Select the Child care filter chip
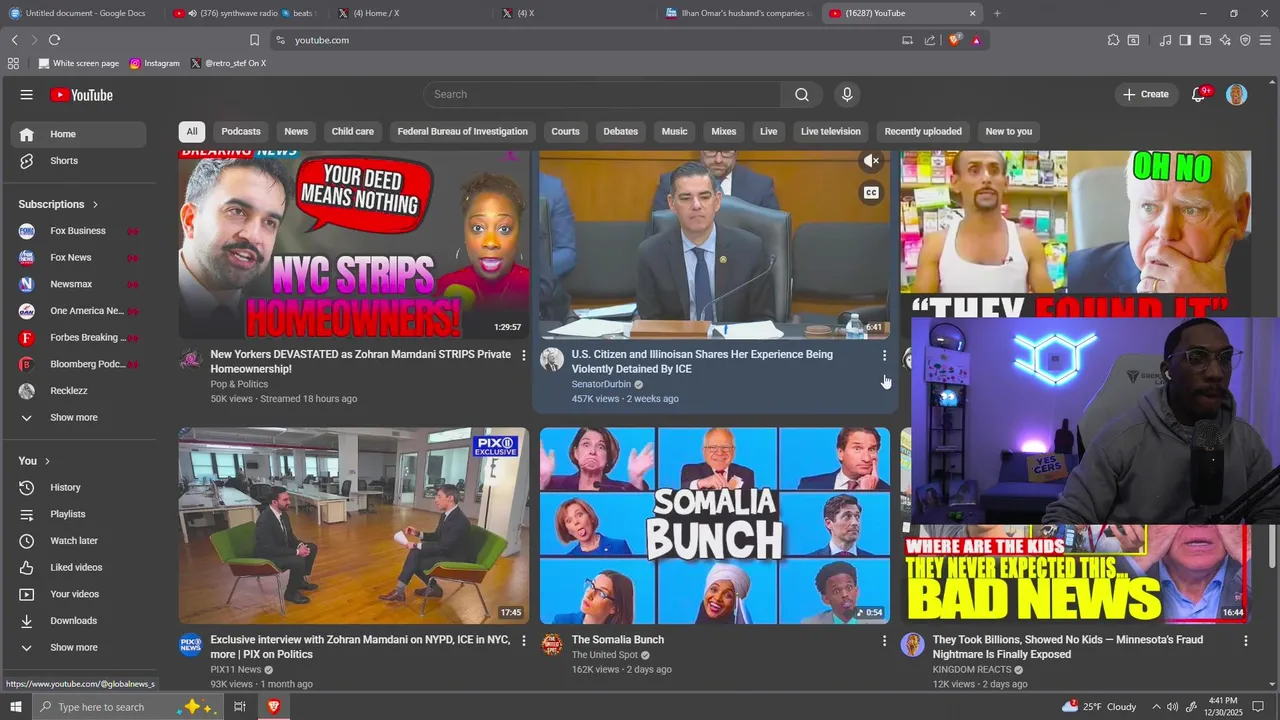This screenshot has height=720, width=1280. click(x=353, y=131)
